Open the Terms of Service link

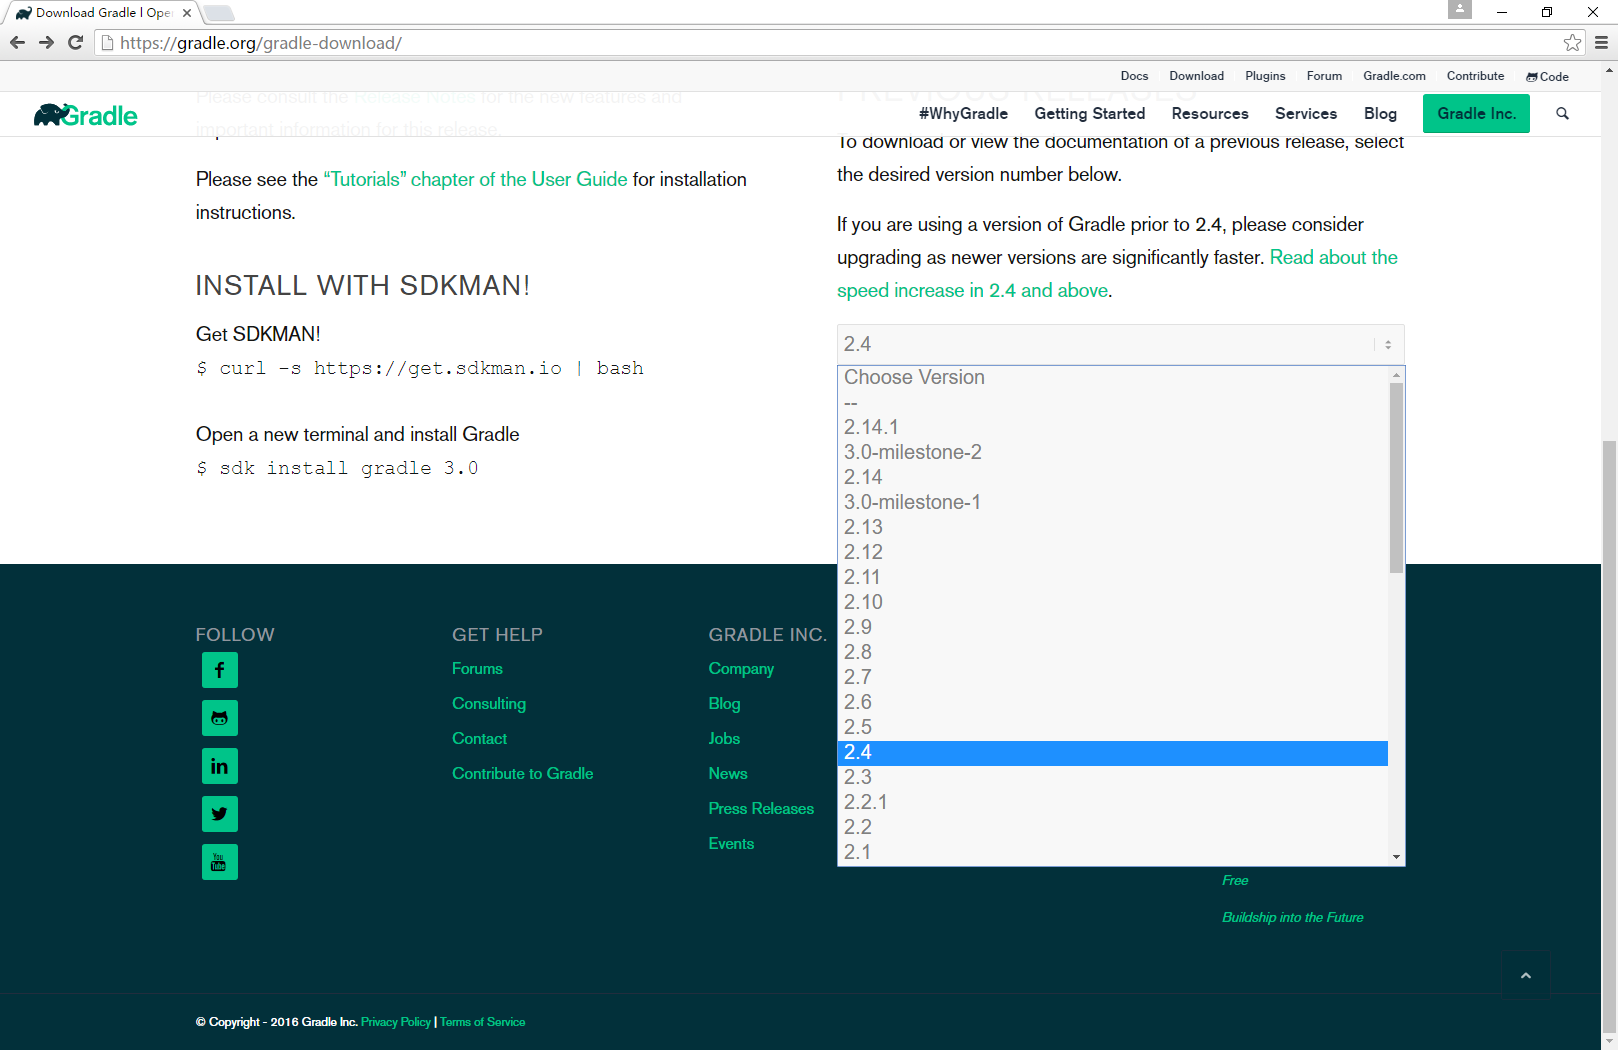coord(482,1022)
